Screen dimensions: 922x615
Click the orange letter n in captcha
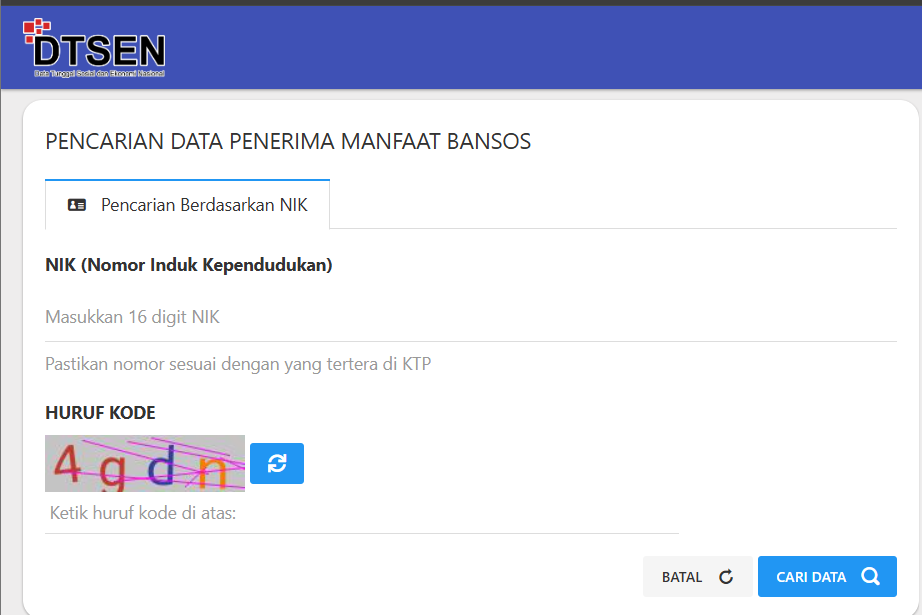tap(213, 472)
